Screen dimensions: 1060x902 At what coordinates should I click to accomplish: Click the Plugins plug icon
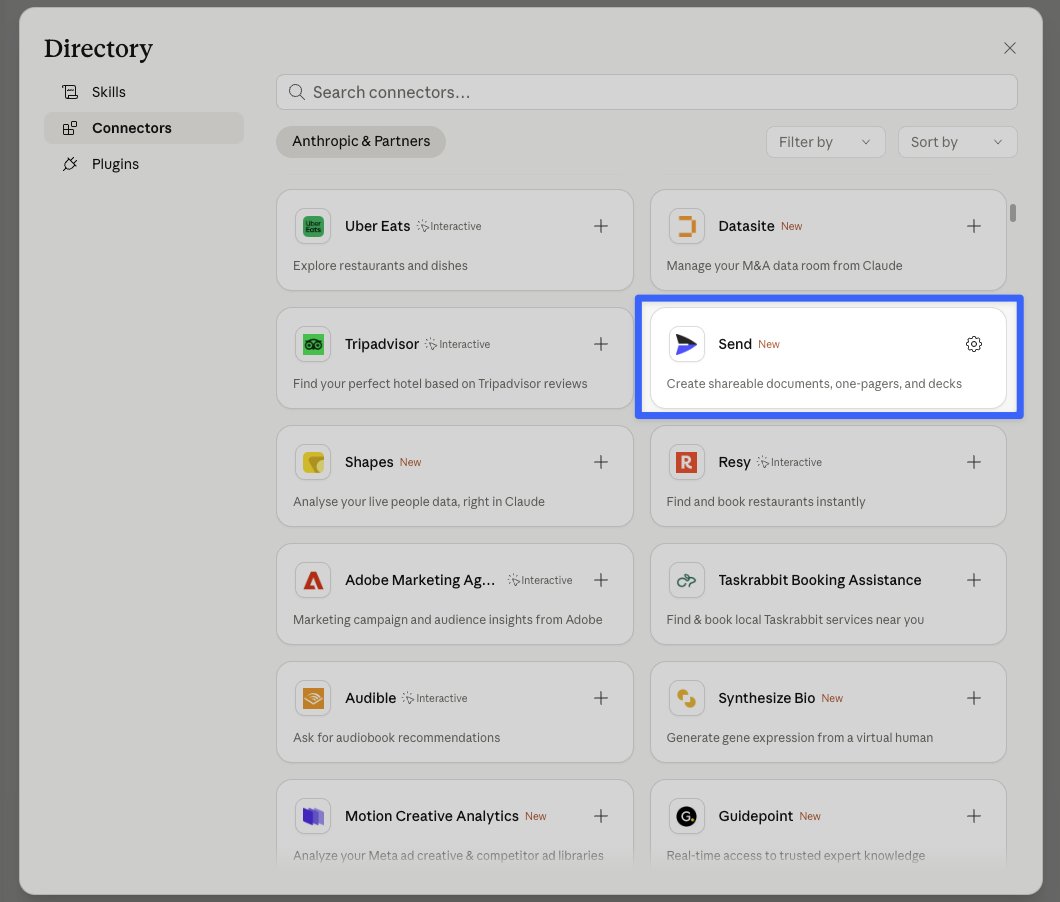tap(70, 164)
